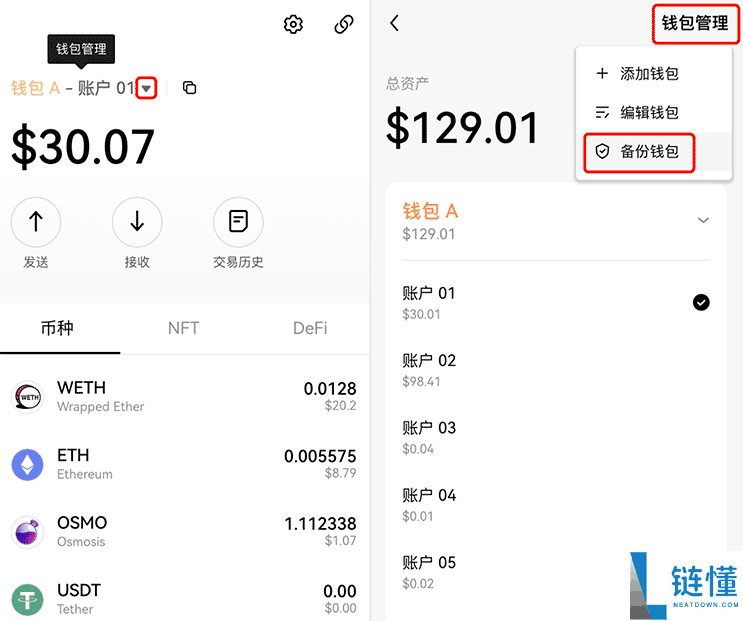The width and height of the screenshot is (743, 621).
Task: Open the 钱包管理 menu
Action: (695, 23)
